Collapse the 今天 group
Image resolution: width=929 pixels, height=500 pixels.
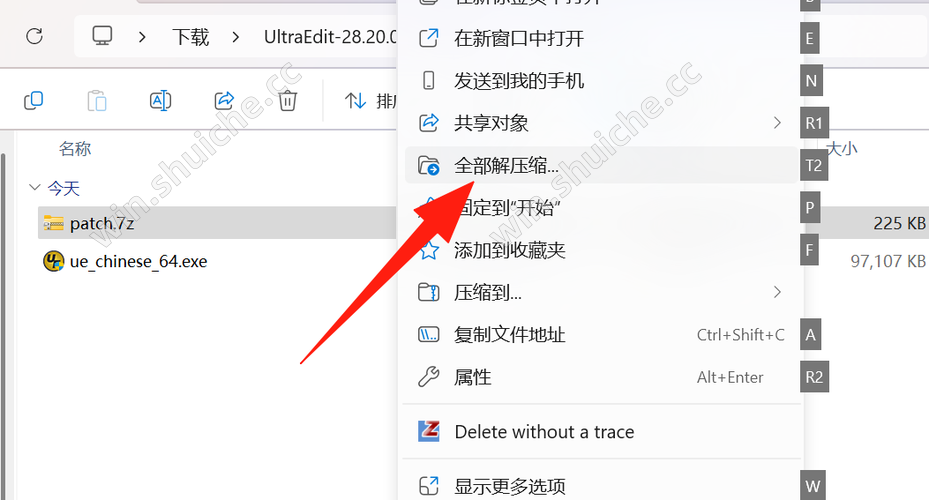click(x=34, y=188)
